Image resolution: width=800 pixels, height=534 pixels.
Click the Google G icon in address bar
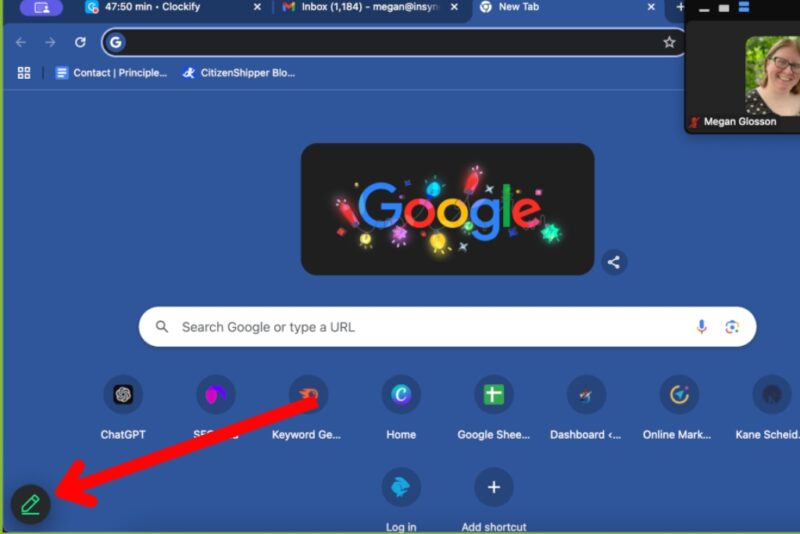point(116,42)
